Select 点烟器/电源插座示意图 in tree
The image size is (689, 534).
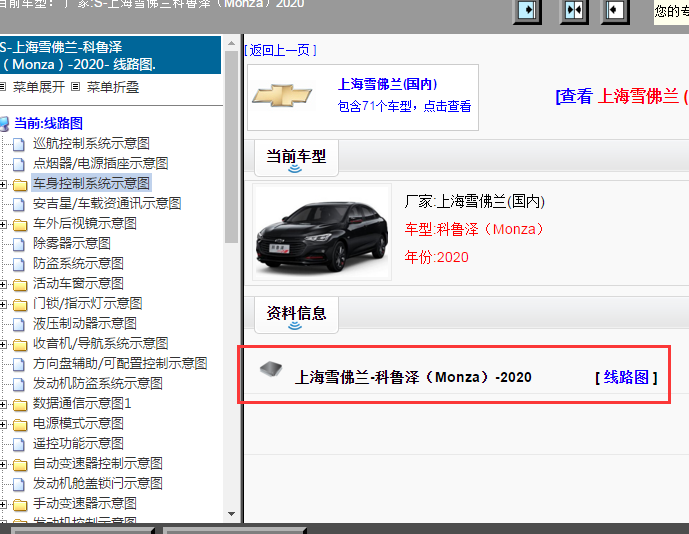coord(101,163)
